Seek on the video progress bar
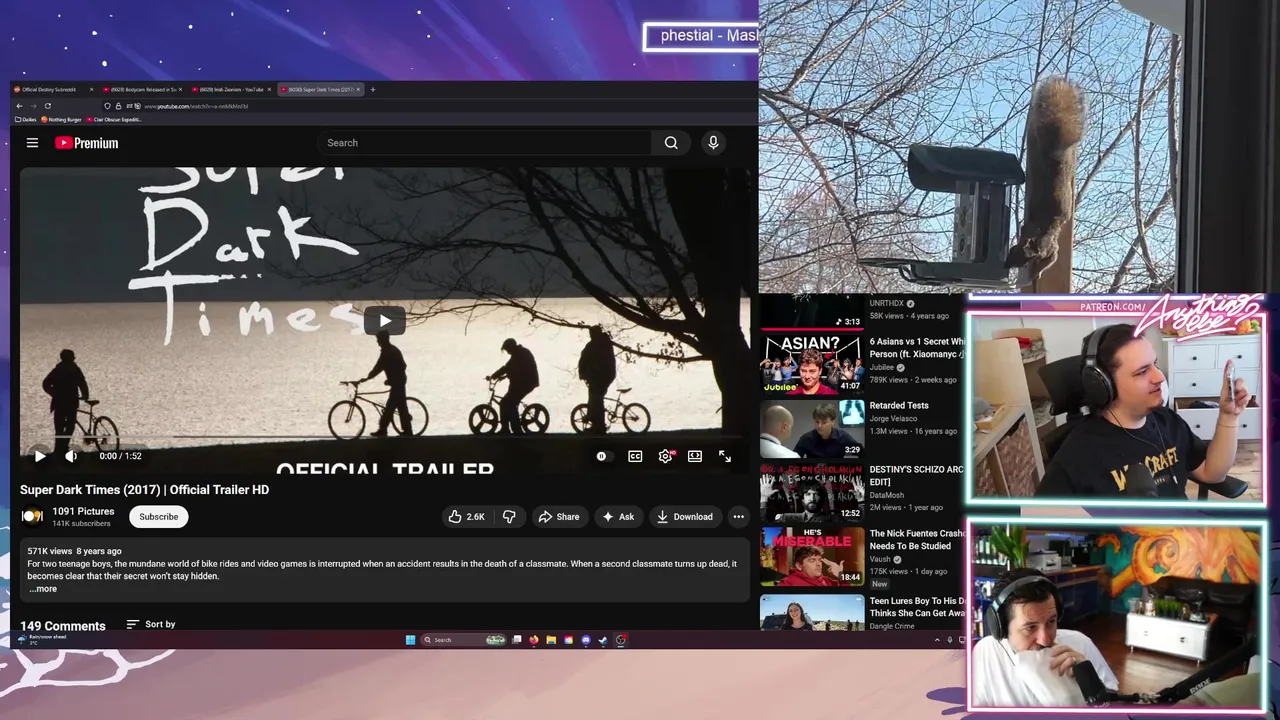 [384, 438]
